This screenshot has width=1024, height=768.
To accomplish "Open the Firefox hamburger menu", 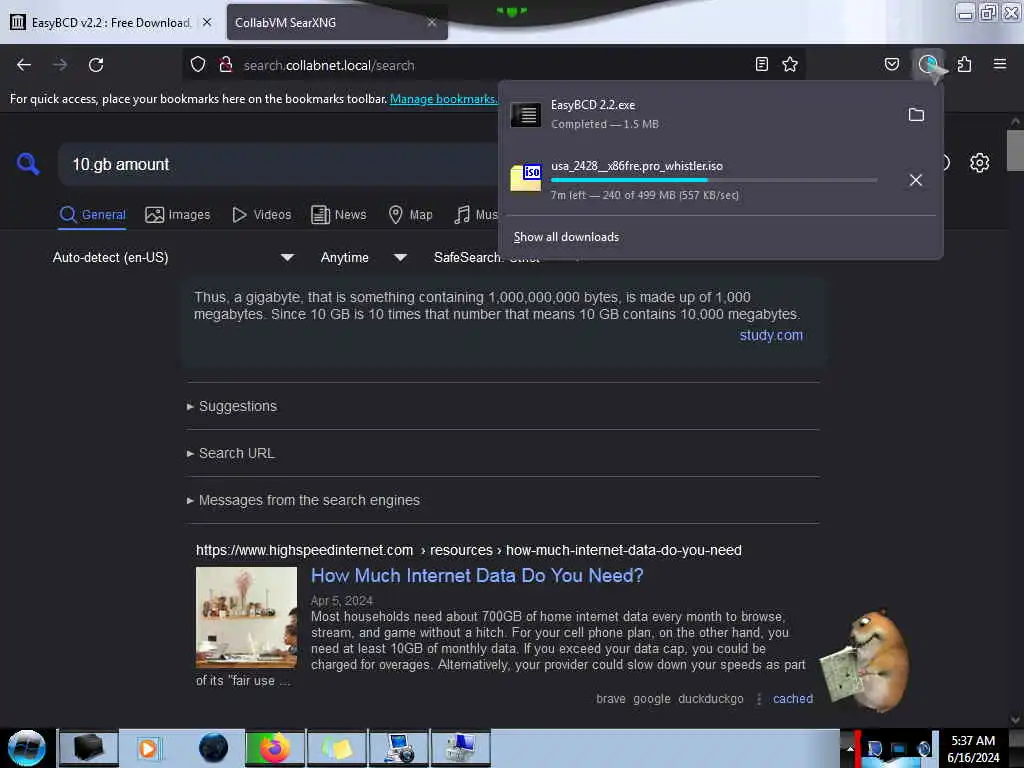I will [1000, 64].
